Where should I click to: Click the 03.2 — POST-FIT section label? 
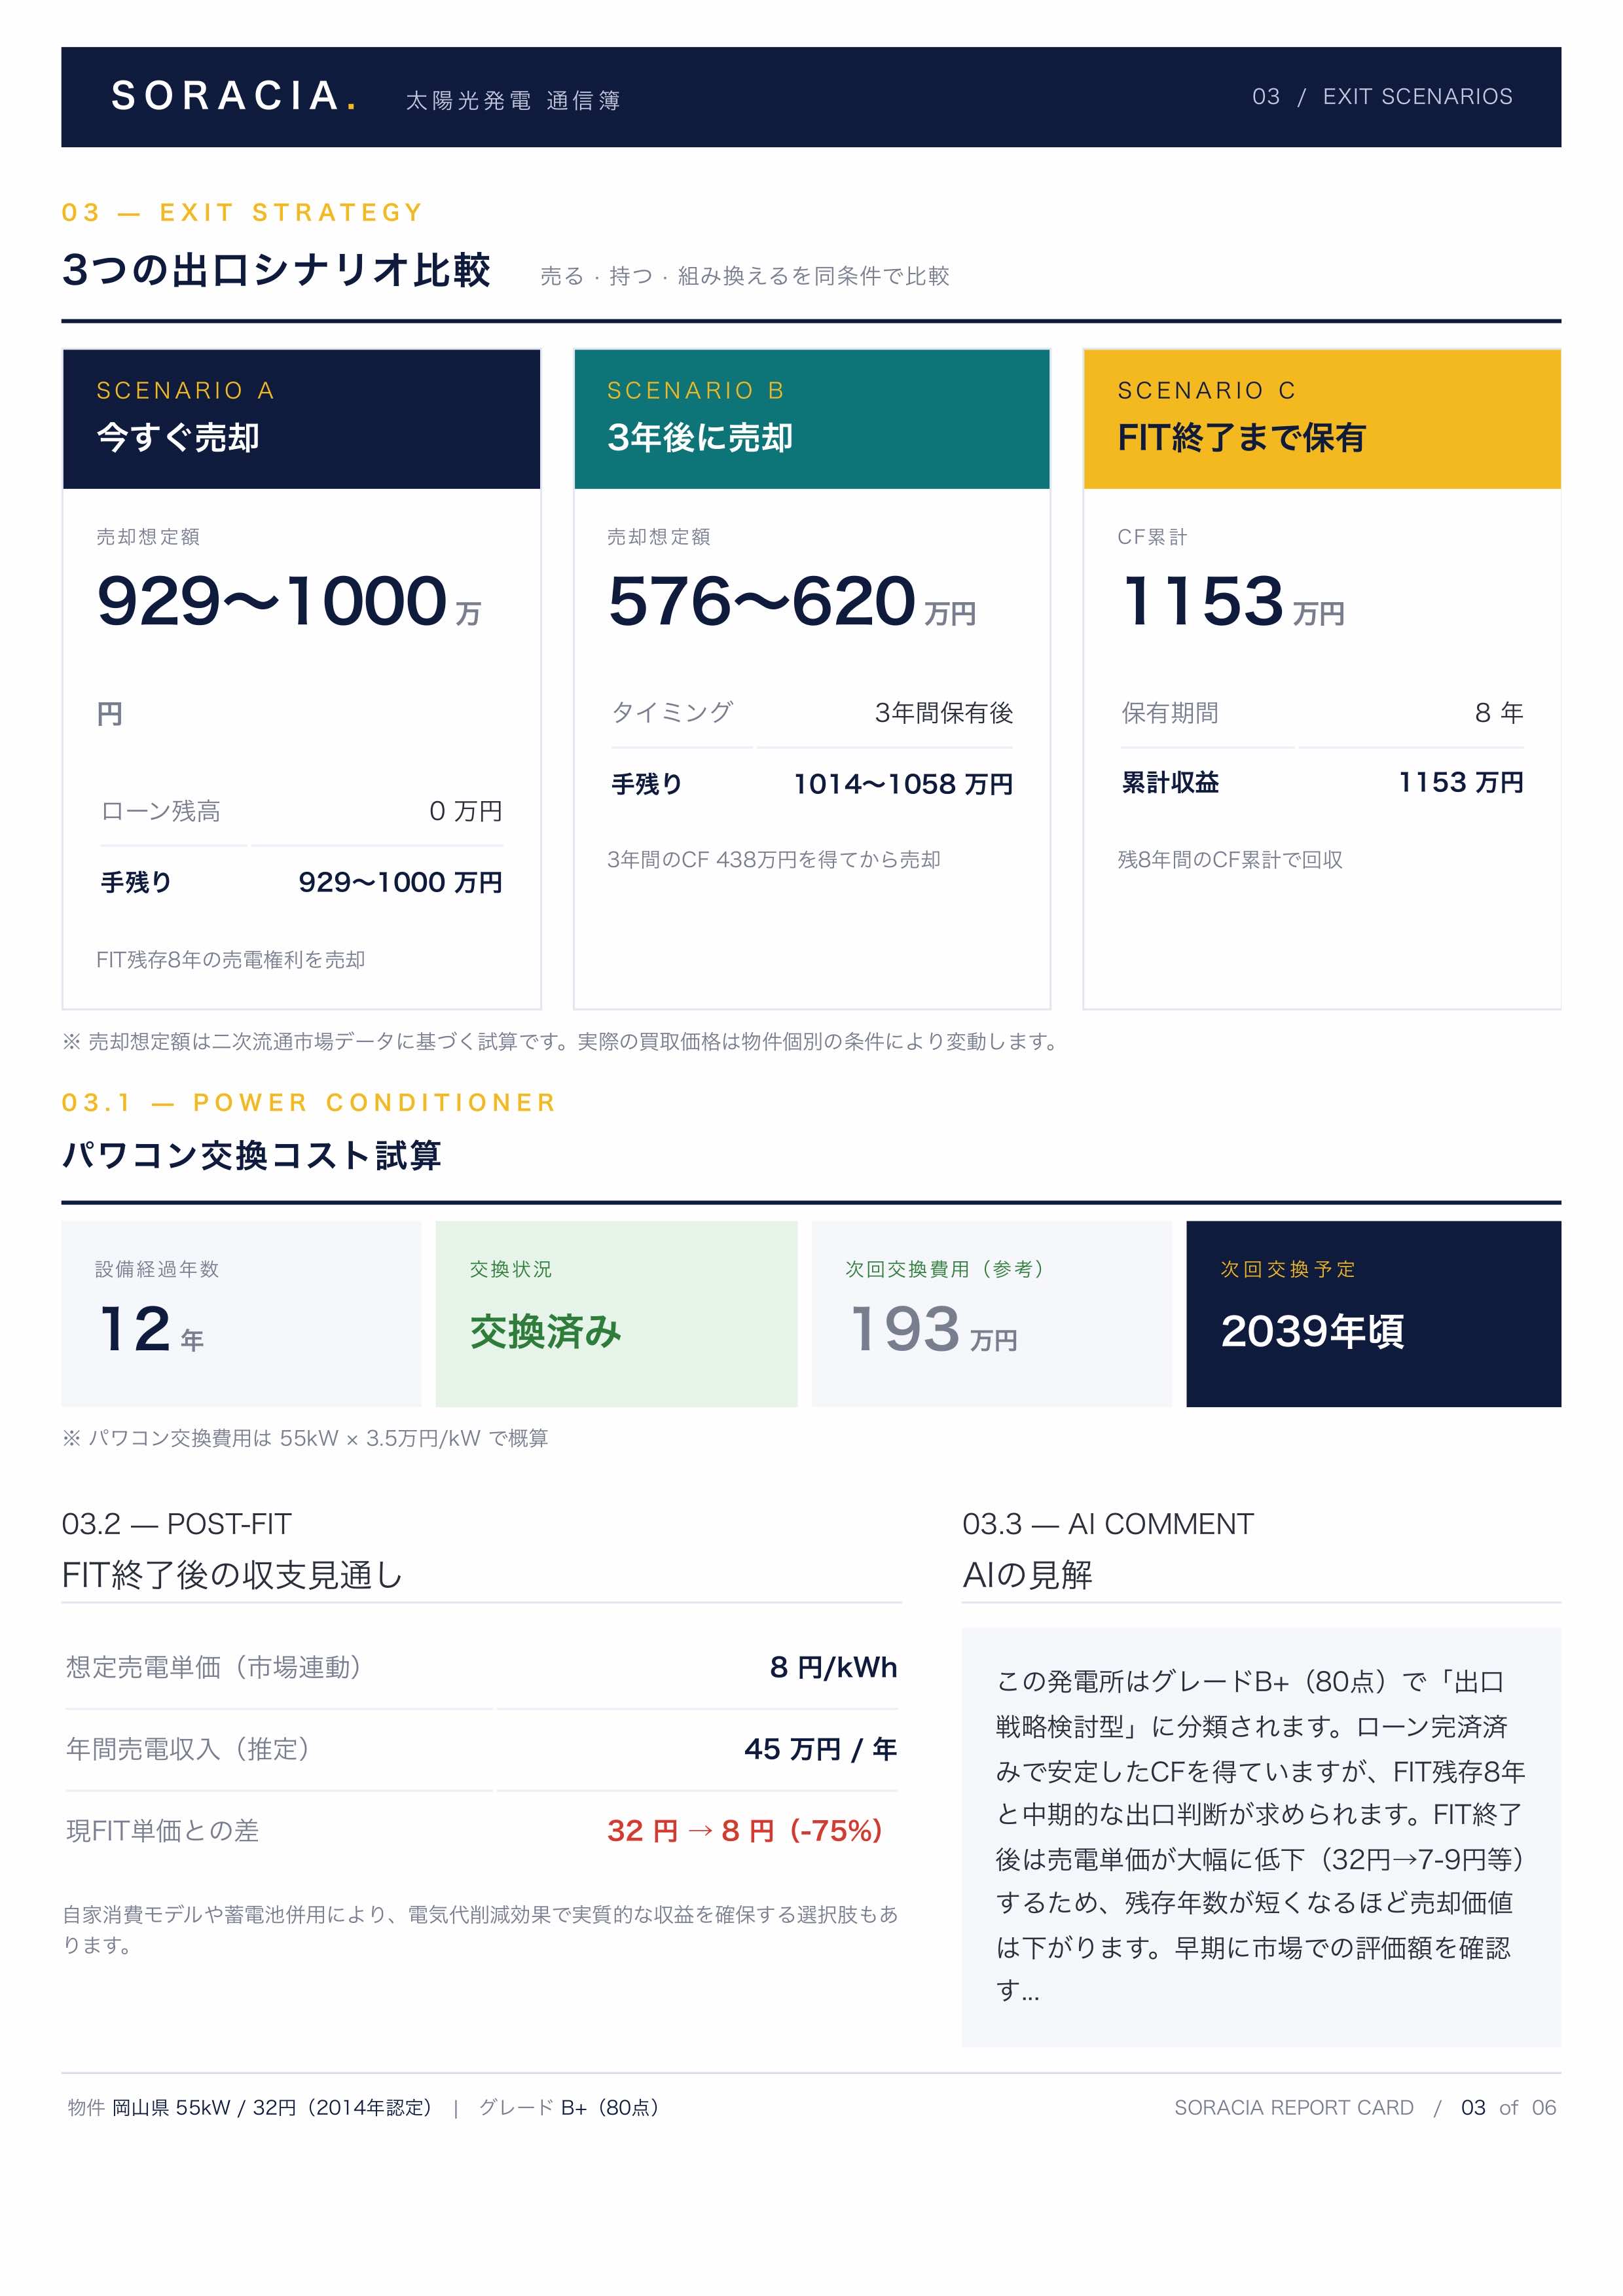pyautogui.click(x=176, y=1523)
